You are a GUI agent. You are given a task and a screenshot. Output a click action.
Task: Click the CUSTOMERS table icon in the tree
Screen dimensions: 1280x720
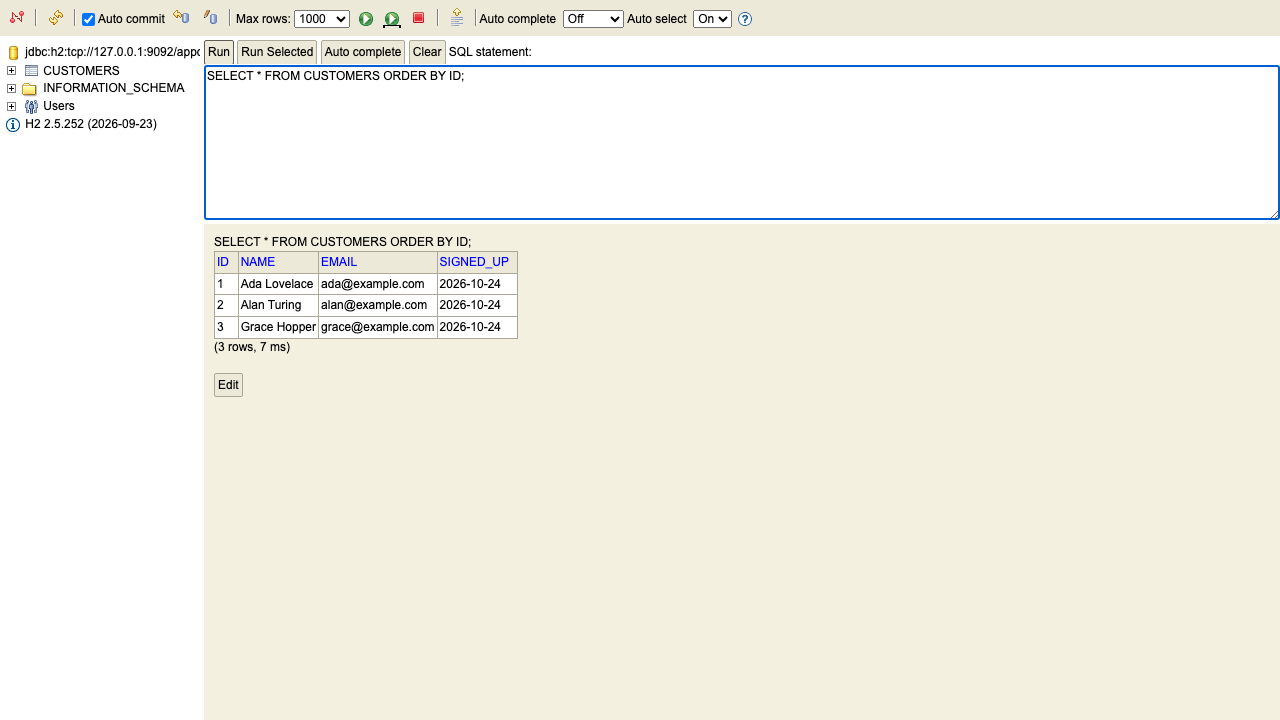(x=31, y=71)
